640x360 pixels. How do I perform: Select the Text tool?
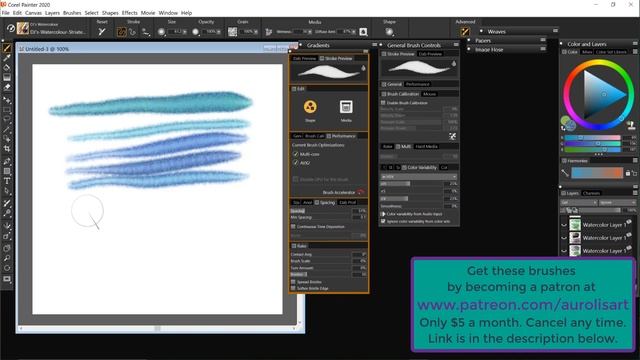tap(7, 181)
